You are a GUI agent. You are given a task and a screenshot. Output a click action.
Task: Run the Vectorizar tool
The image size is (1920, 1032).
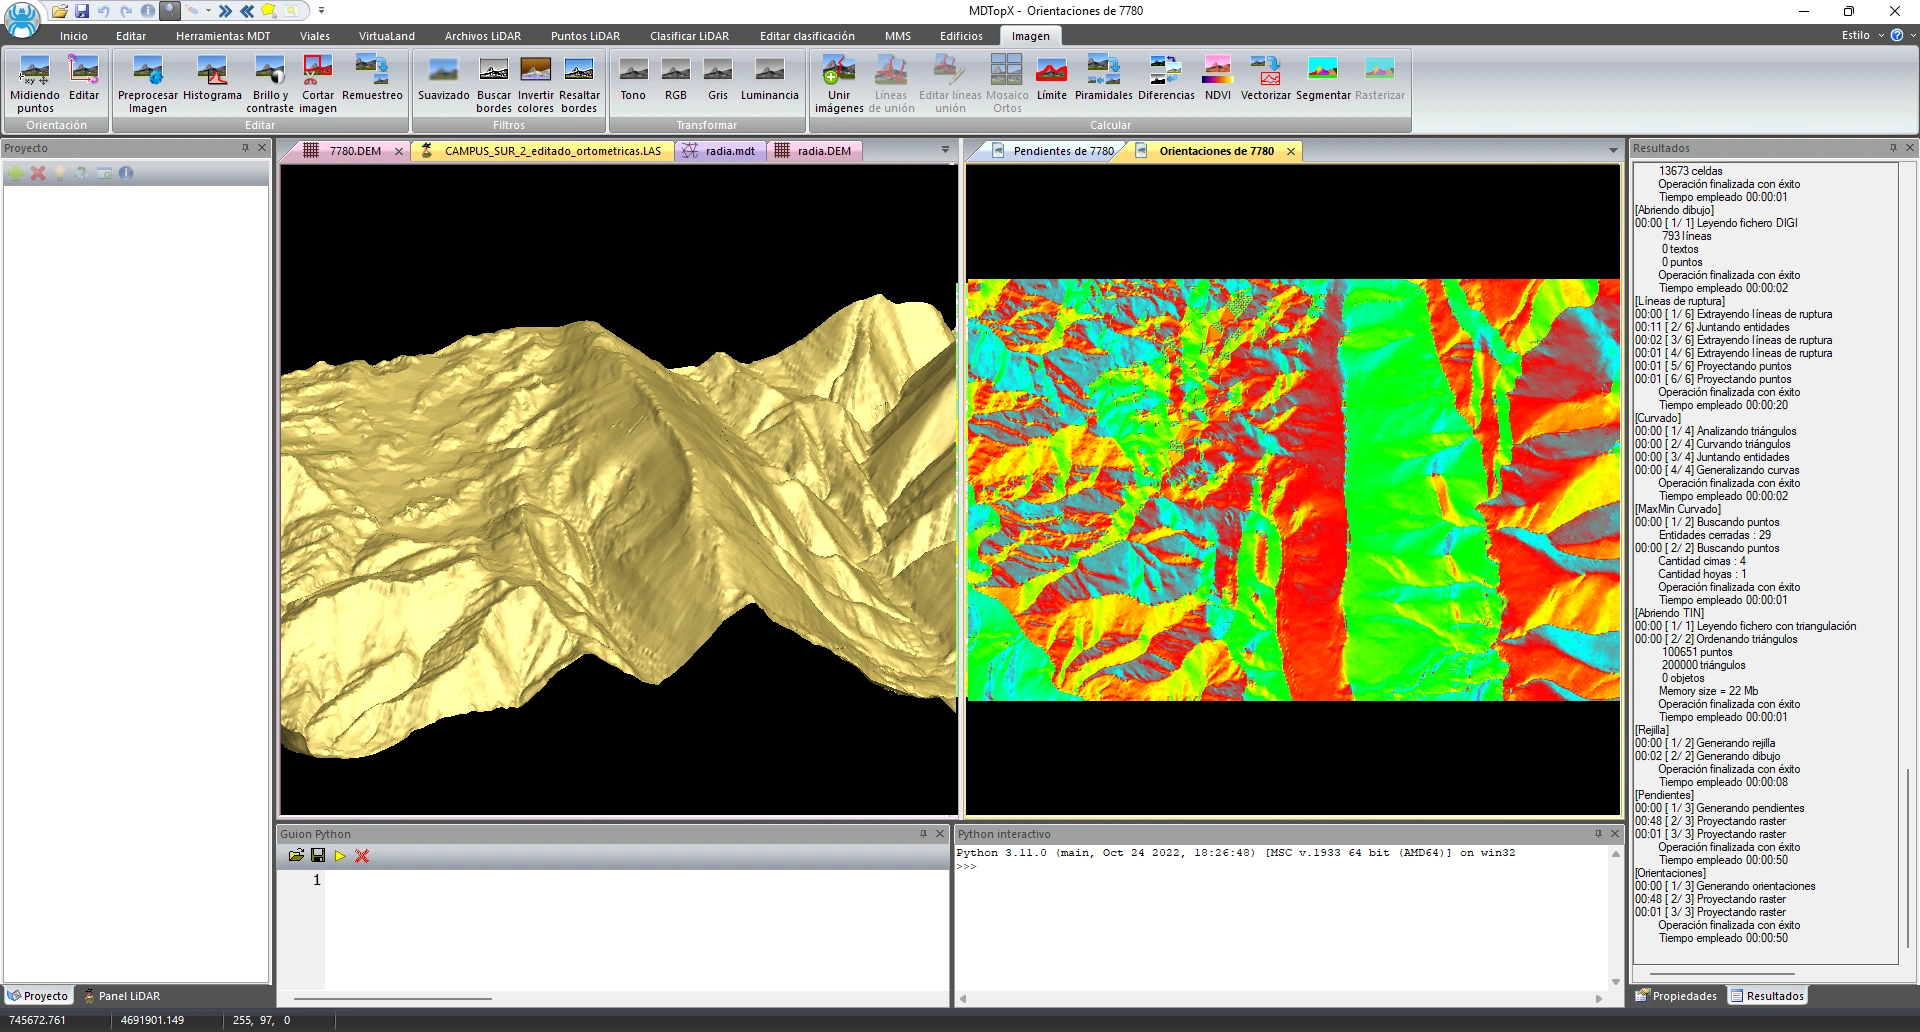pyautogui.click(x=1266, y=78)
